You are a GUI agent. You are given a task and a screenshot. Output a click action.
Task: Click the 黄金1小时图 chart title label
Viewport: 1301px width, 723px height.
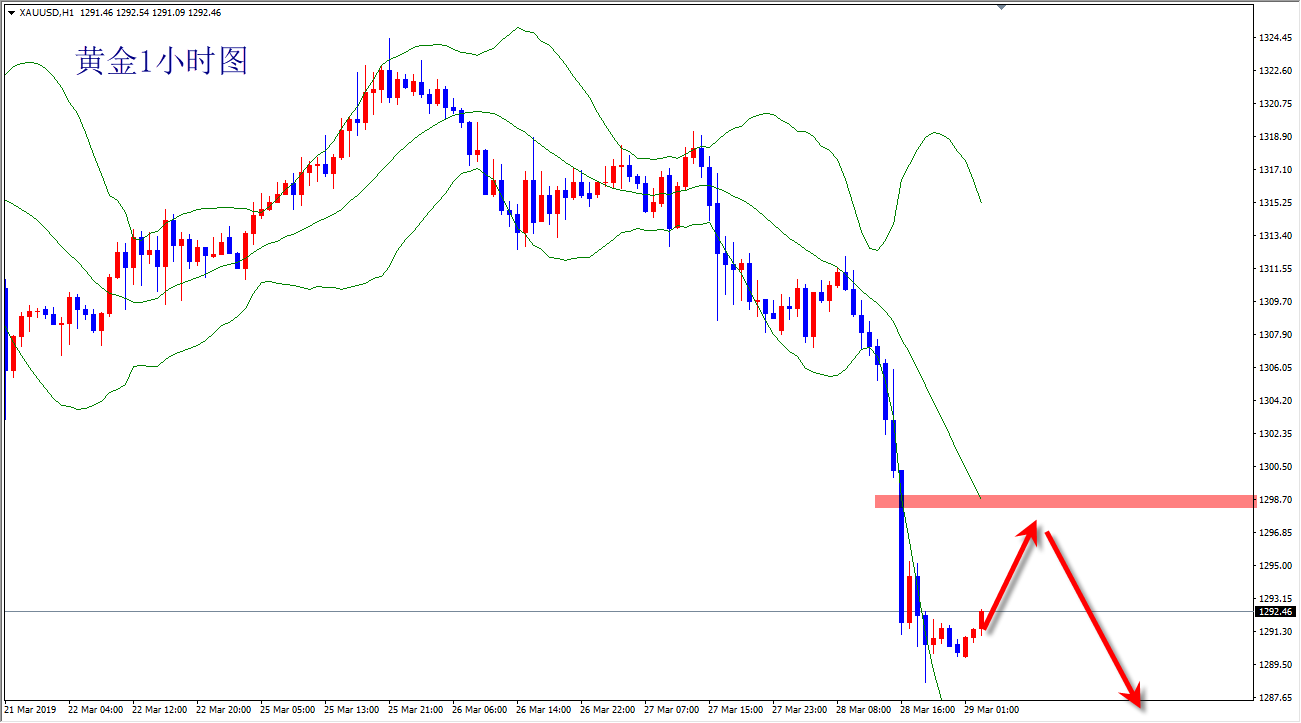161,62
